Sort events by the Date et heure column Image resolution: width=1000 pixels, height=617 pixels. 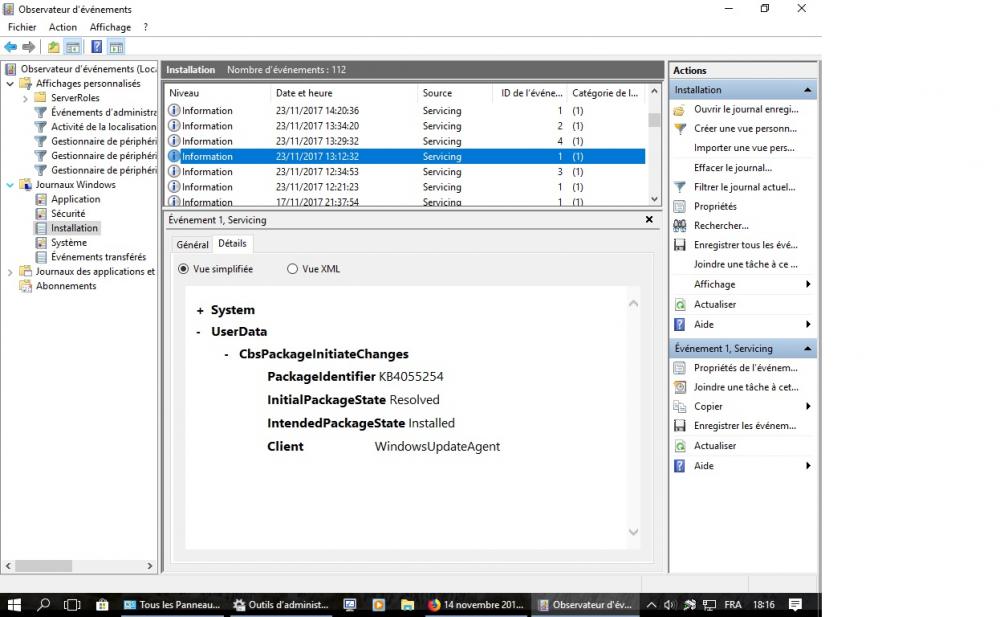tap(304, 93)
